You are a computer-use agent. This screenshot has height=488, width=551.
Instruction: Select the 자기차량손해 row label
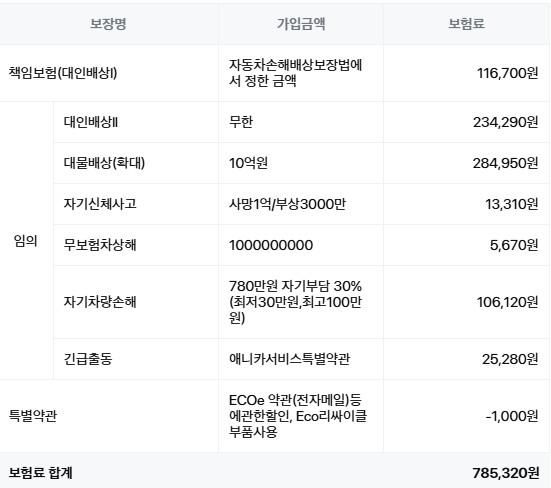(x=100, y=302)
